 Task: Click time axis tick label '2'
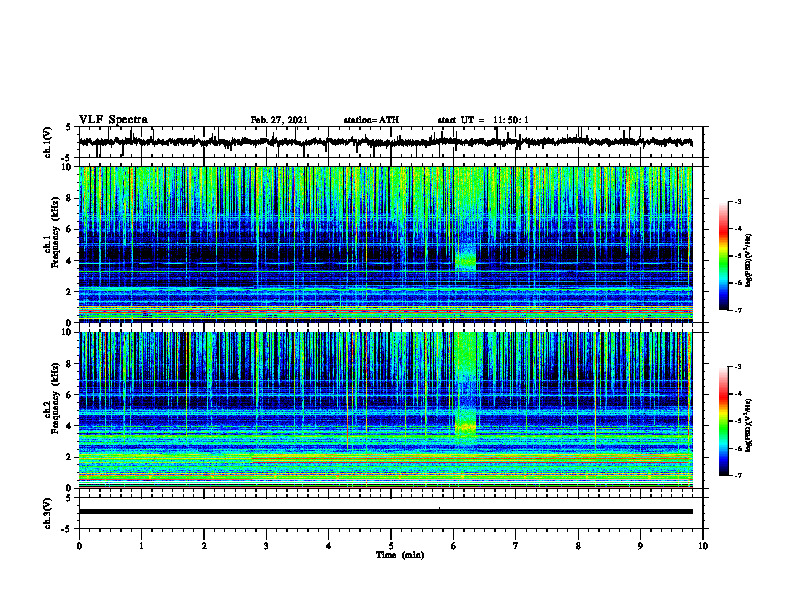(x=204, y=546)
